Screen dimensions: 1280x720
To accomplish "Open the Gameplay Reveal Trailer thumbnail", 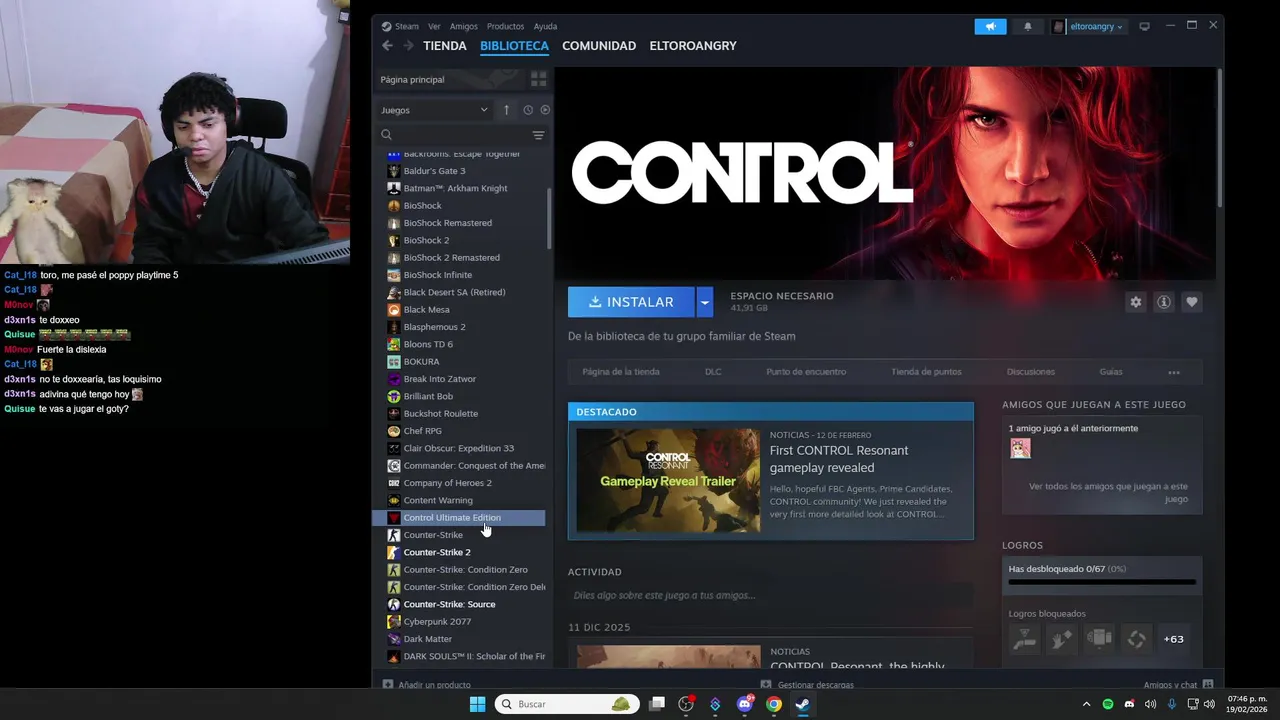I will [x=668, y=481].
